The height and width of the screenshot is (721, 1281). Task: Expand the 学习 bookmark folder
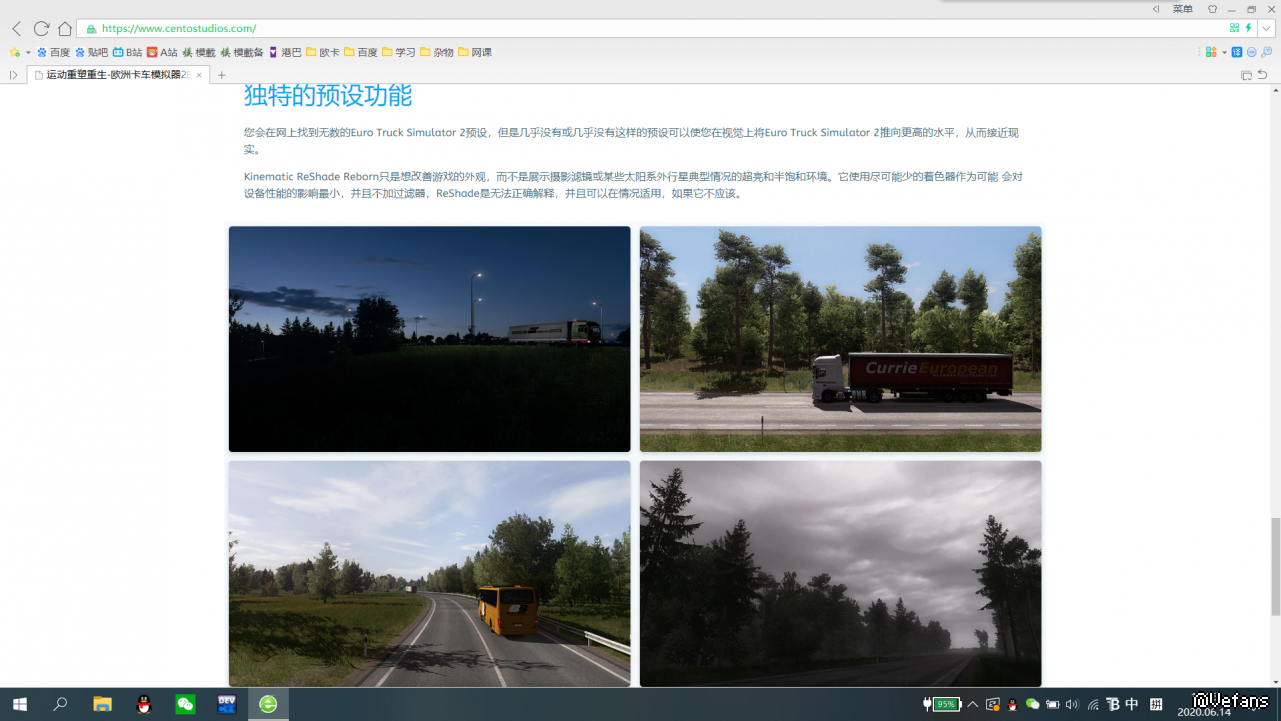point(399,52)
